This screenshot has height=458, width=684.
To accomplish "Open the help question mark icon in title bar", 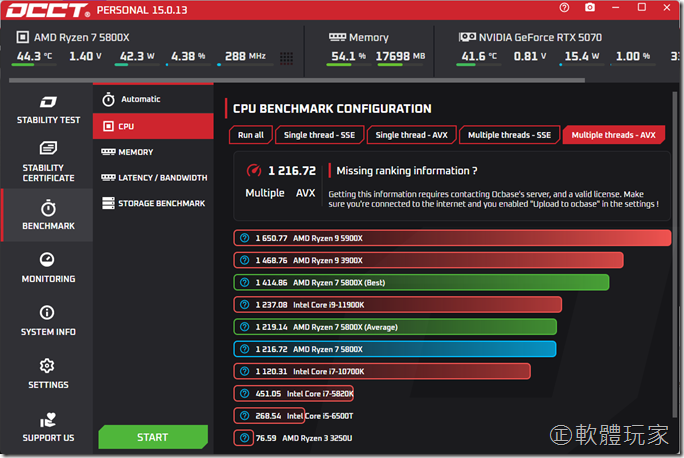I will pyautogui.click(x=564, y=8).
